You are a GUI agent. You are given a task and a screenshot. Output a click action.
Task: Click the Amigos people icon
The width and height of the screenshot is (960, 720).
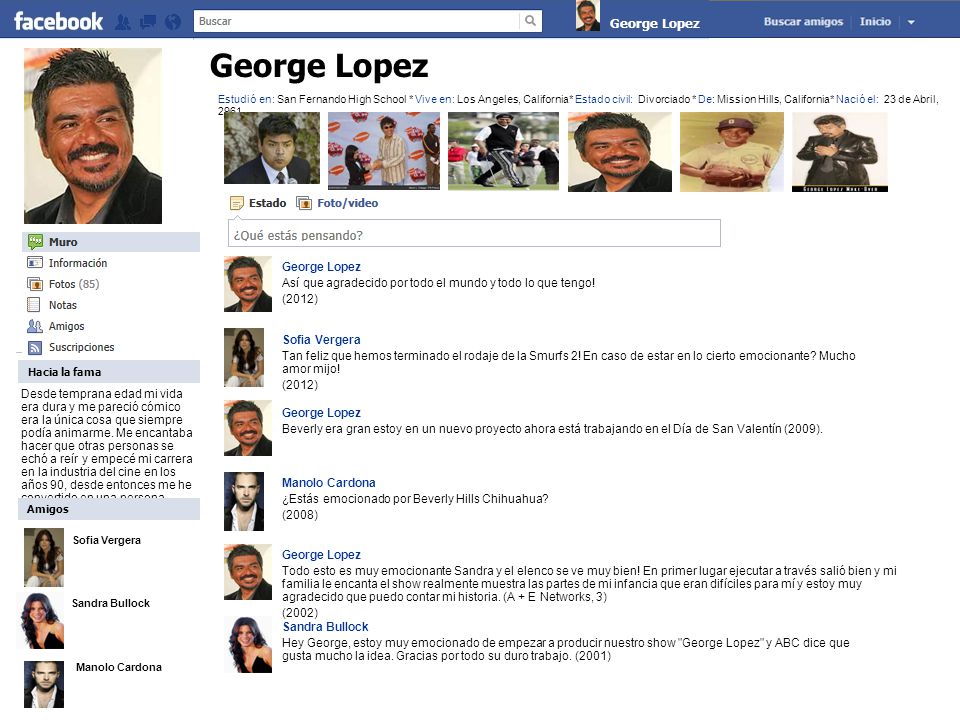coord(35,326)
